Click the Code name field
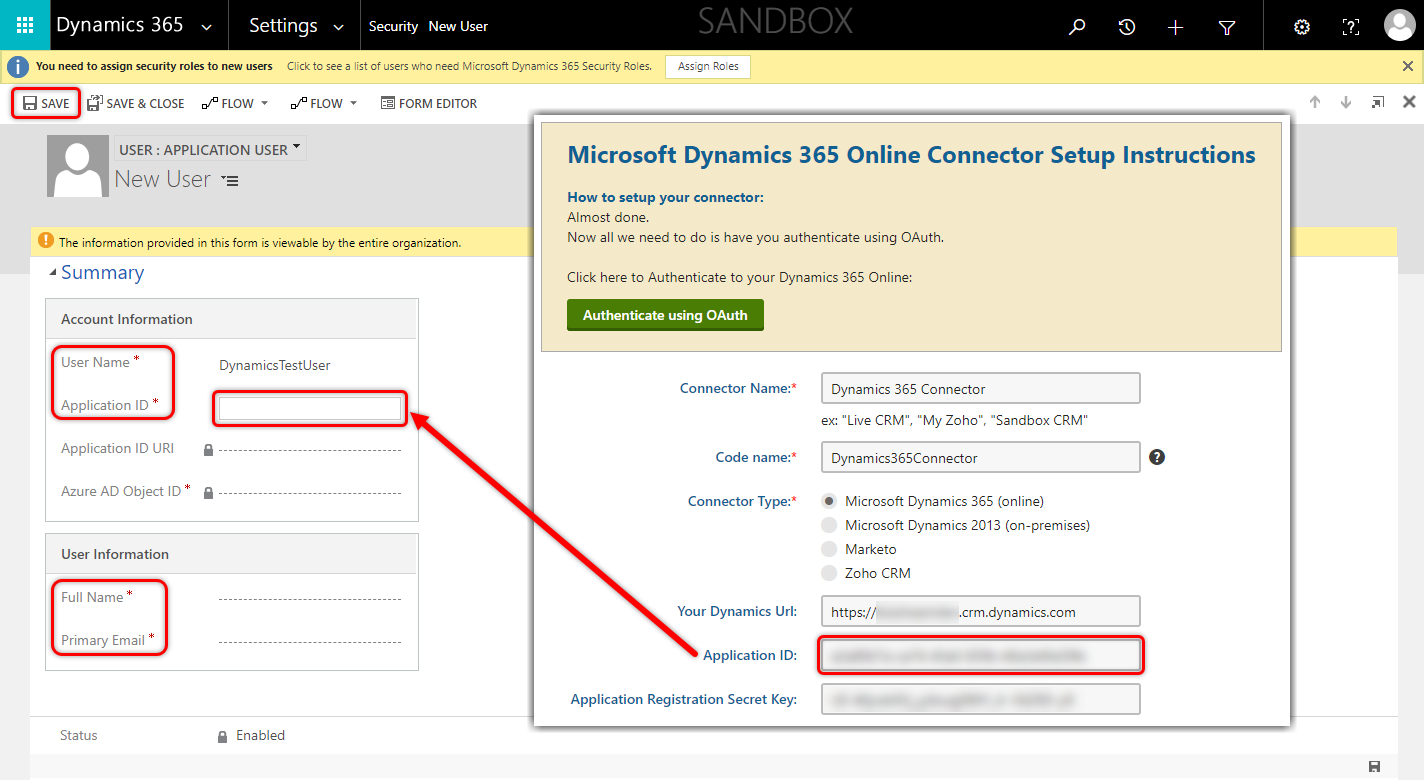Image resolution: width=1424 pixels, height=780 pixels. pos(980,458)
